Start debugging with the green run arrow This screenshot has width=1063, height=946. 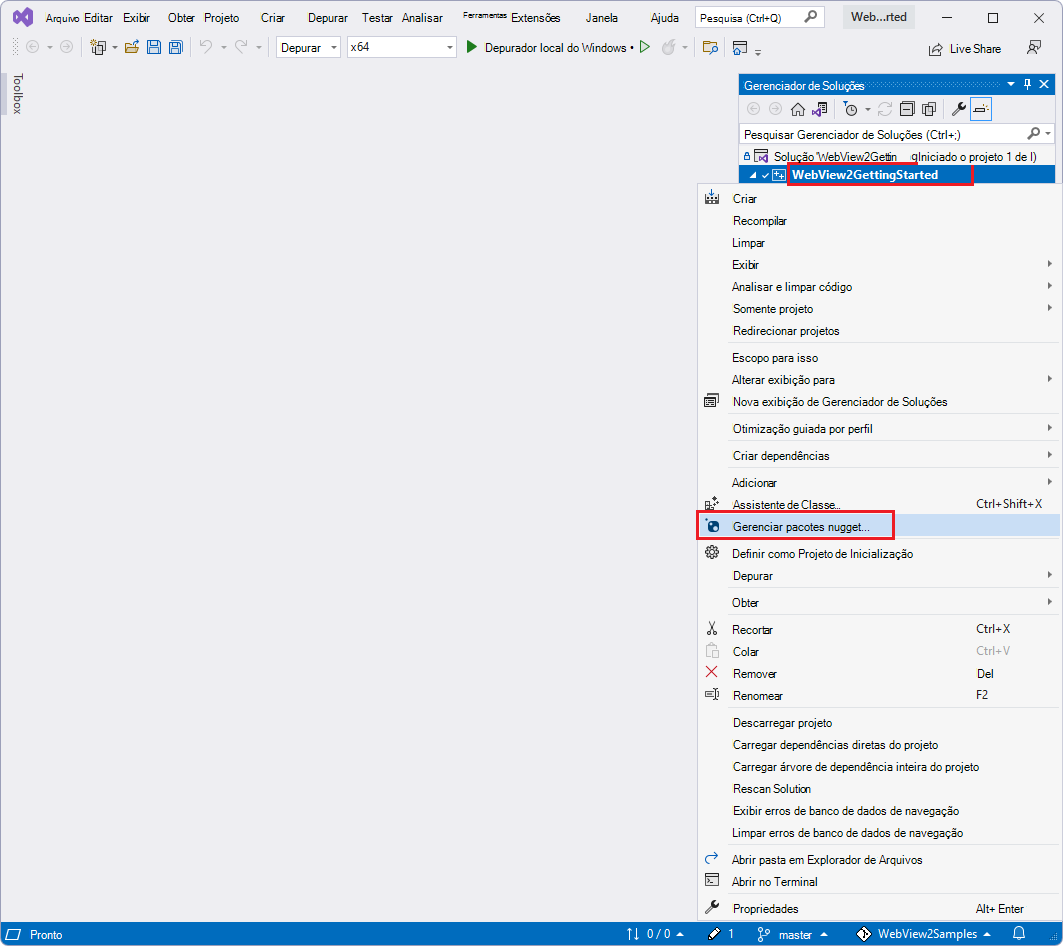471,47
